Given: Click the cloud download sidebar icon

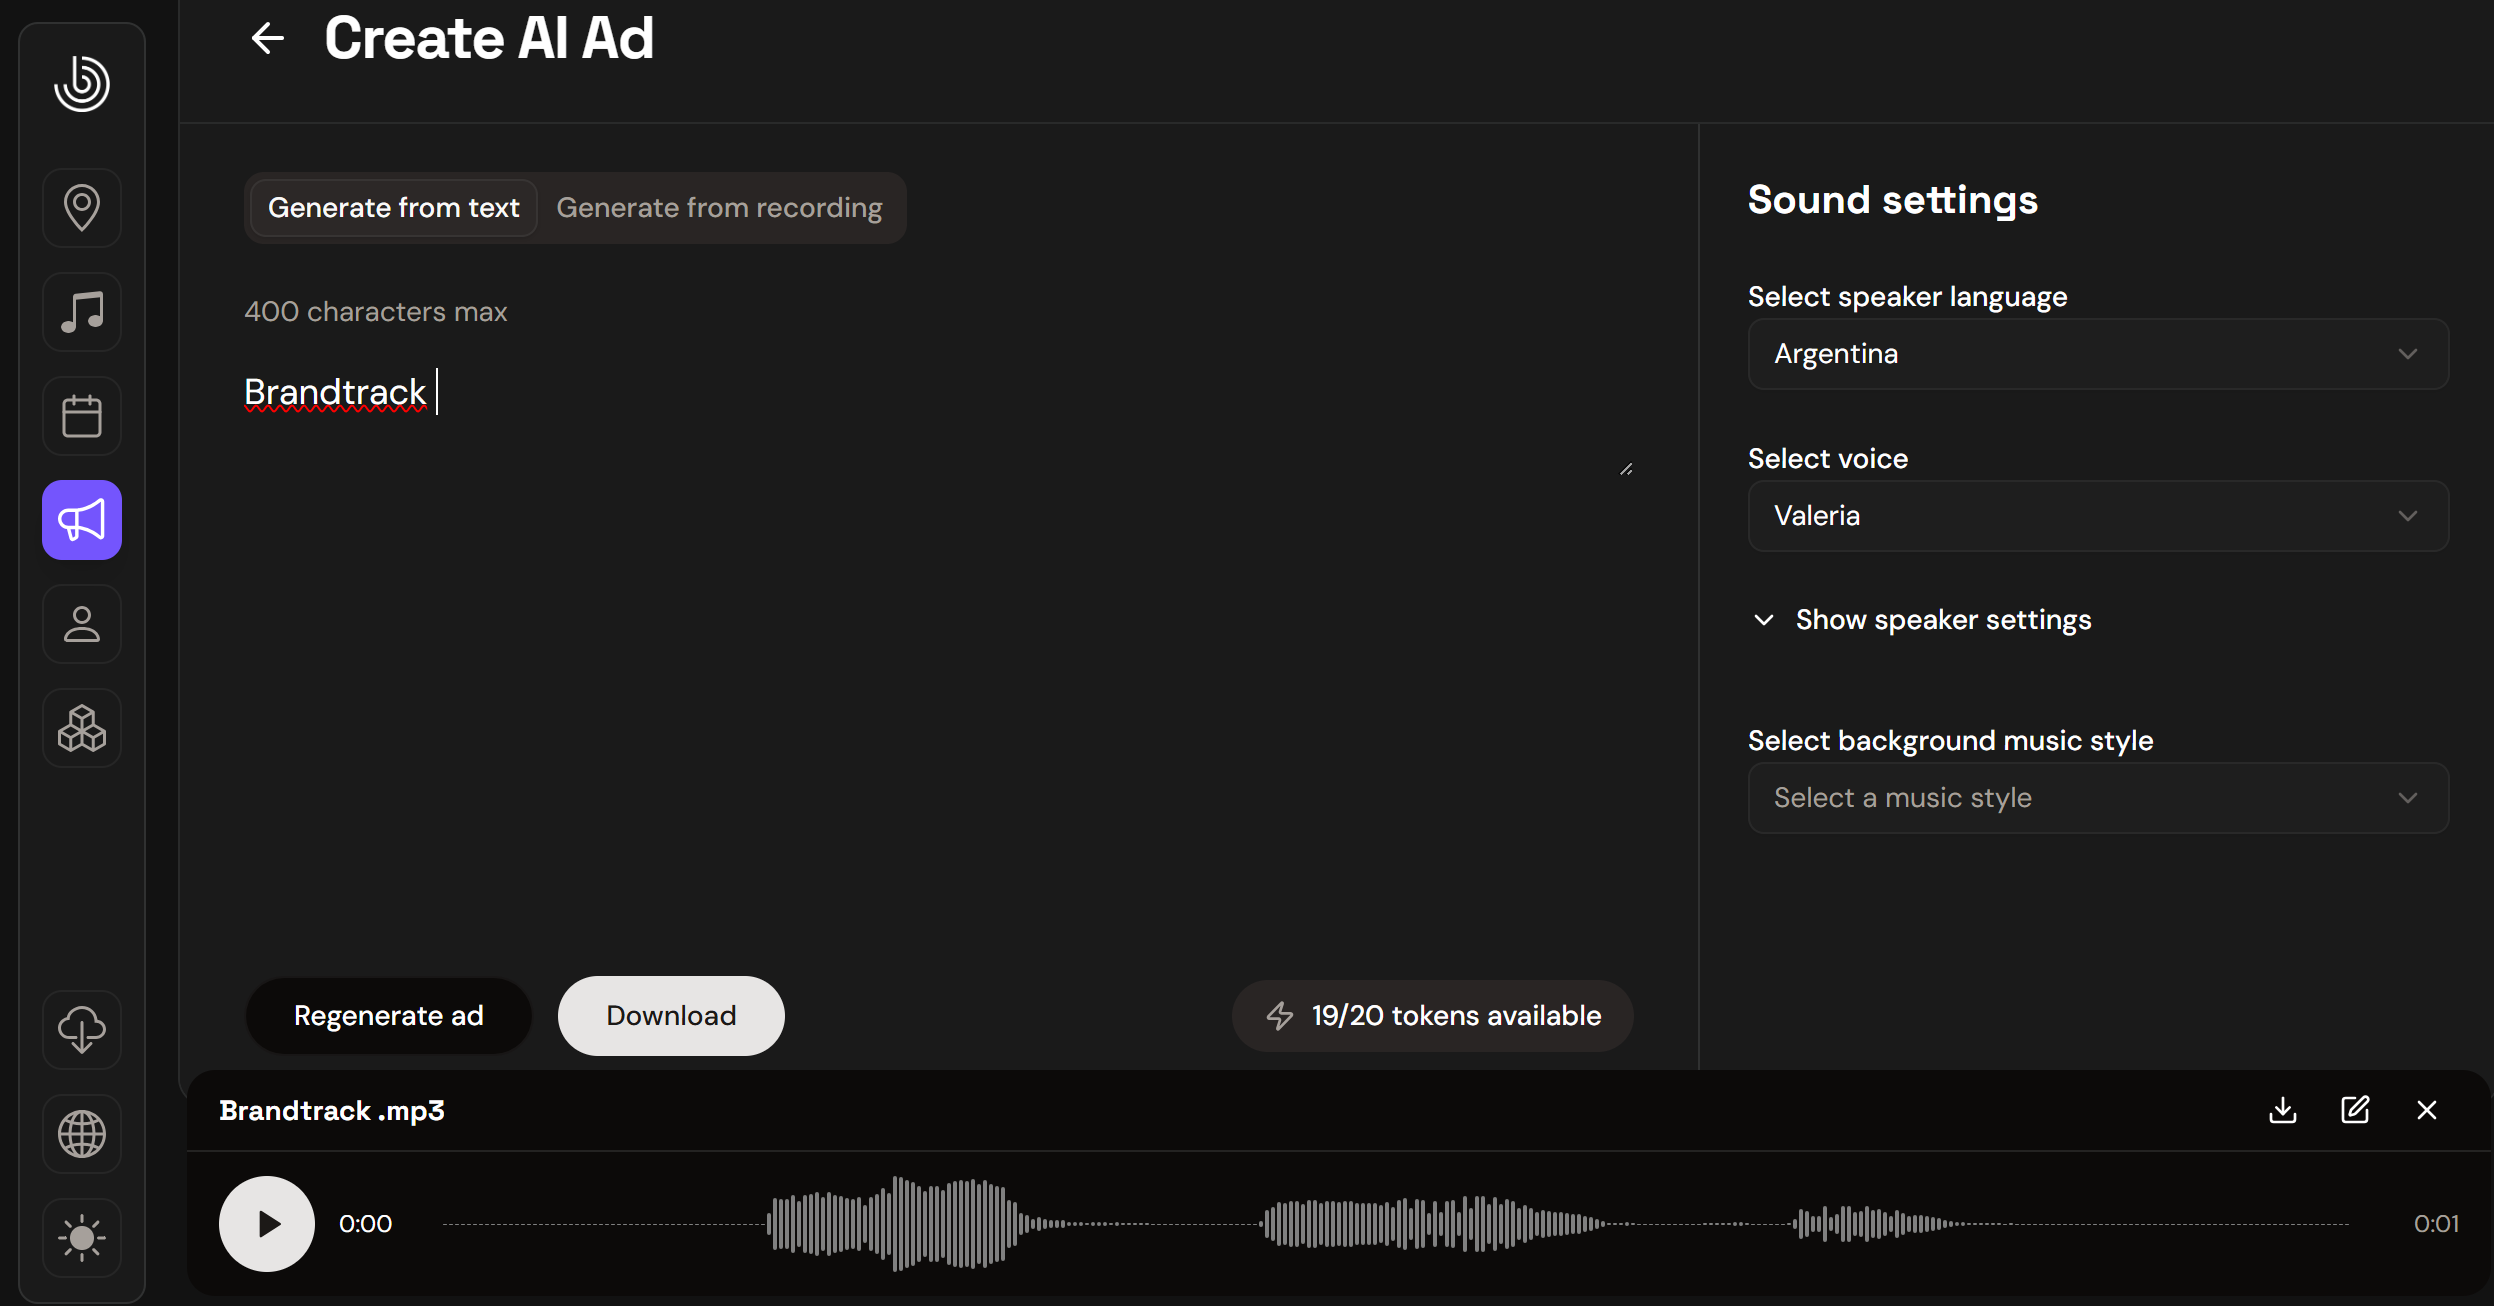Looking at the screenshot, I should [82, 1030].
